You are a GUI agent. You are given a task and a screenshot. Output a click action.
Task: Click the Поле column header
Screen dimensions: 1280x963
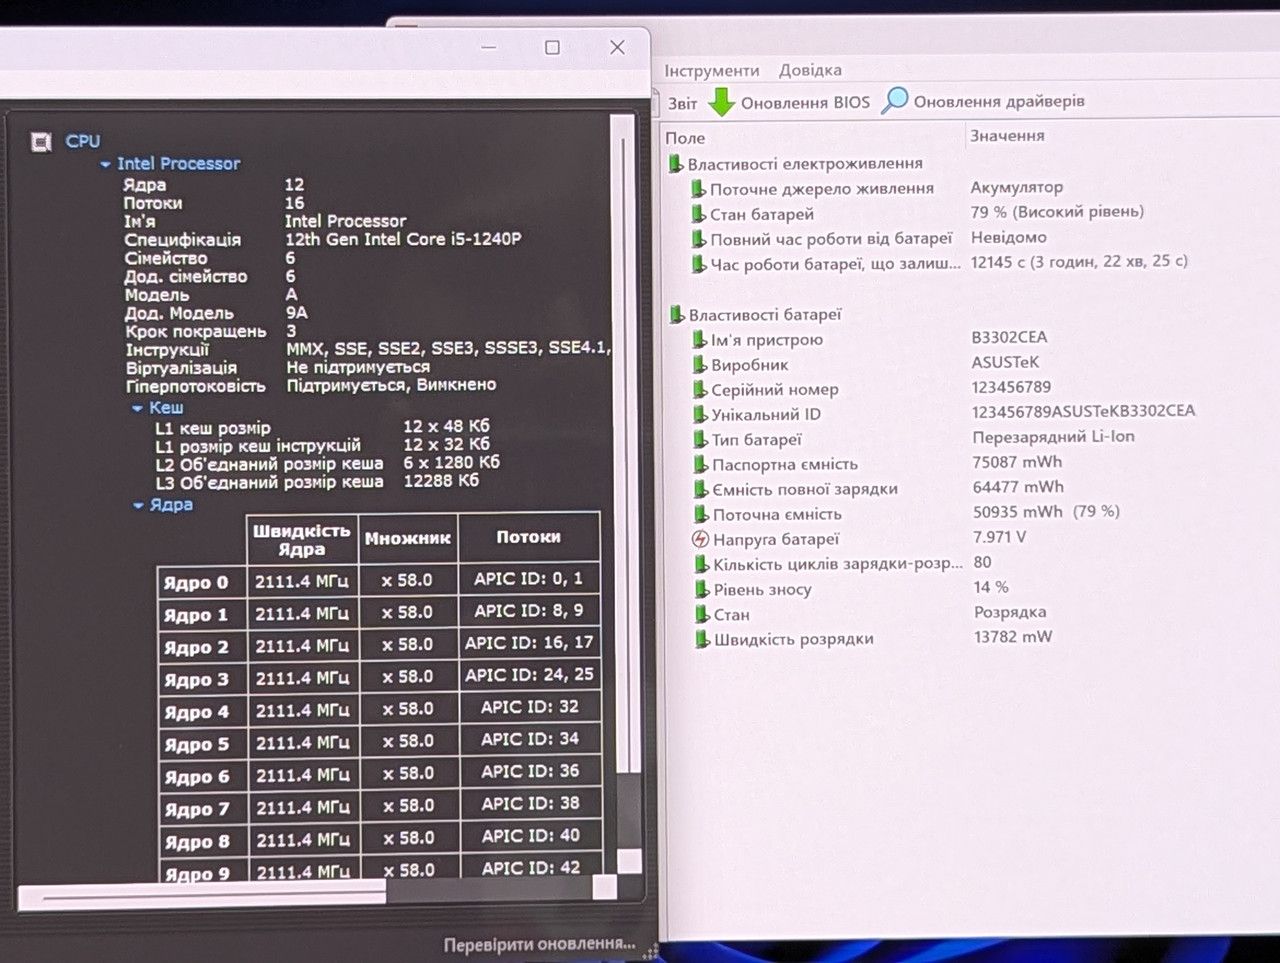685,138
